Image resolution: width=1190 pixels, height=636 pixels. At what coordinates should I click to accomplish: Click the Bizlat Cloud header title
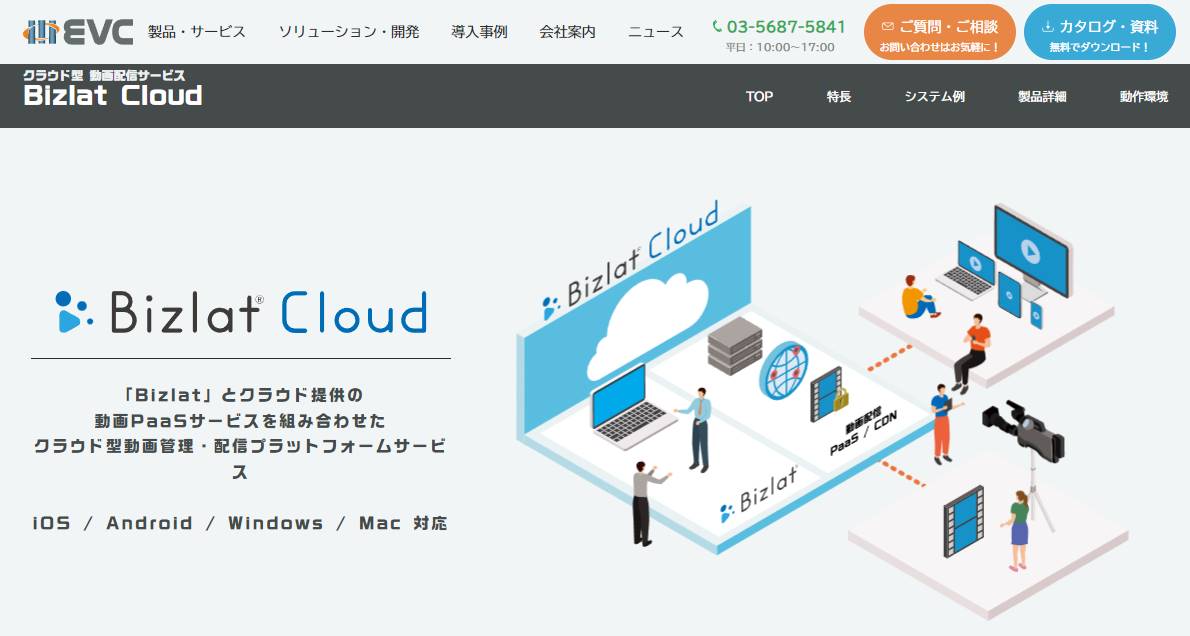(113, 95)
